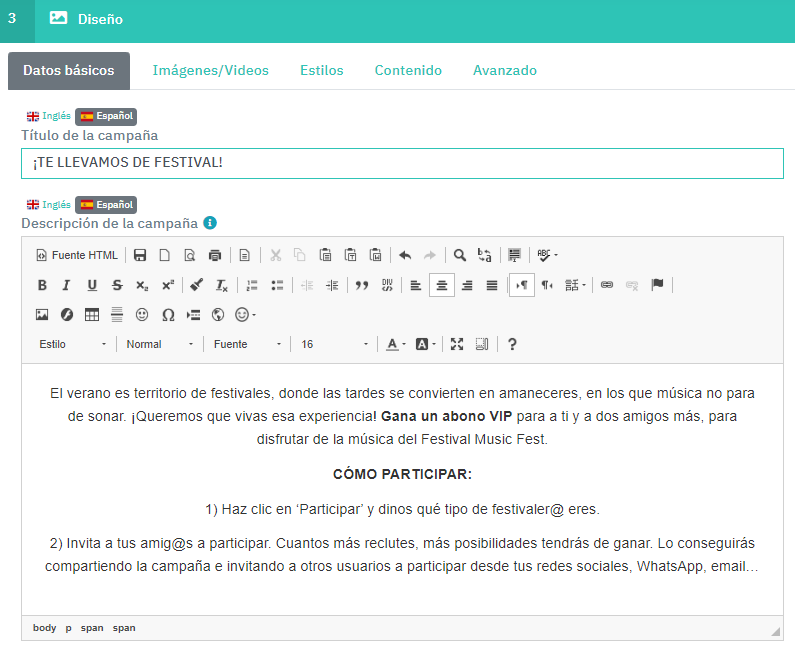Open the font size 16 dropdown
This screenshot has width=795, height=652.
(x=334, y=344)
